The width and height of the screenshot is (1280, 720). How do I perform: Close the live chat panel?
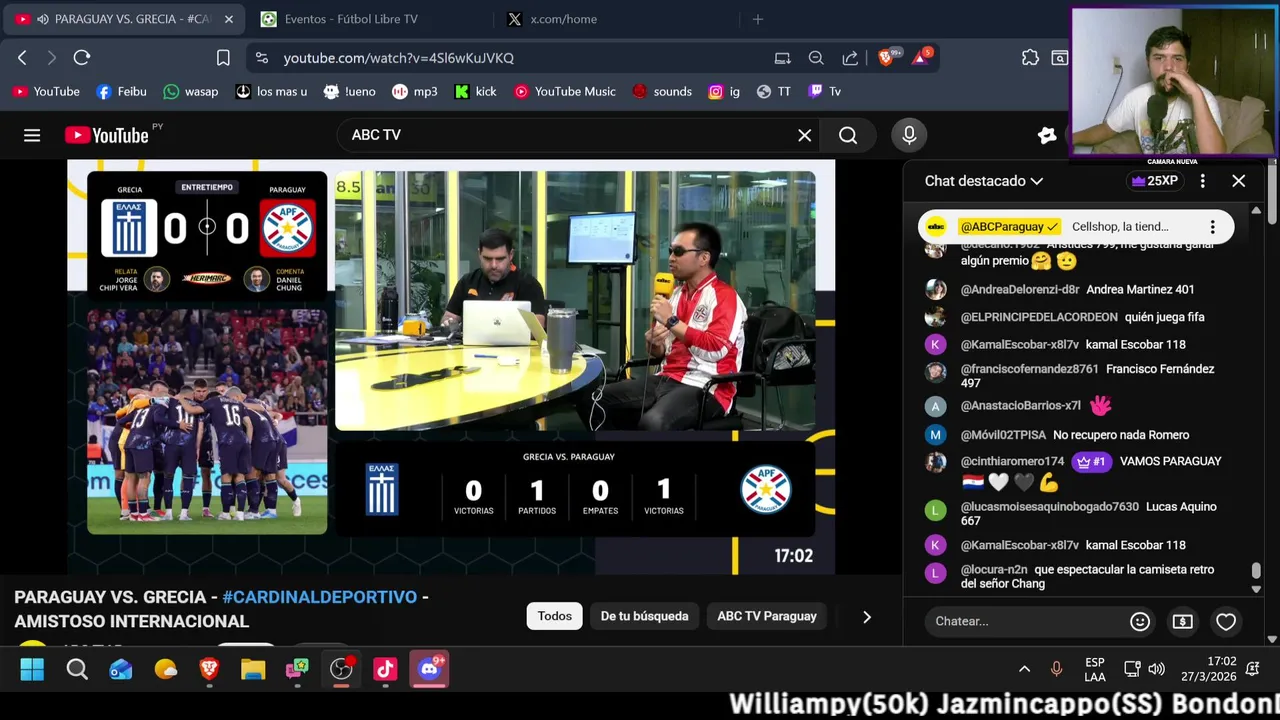click(x=1239, y=181)
